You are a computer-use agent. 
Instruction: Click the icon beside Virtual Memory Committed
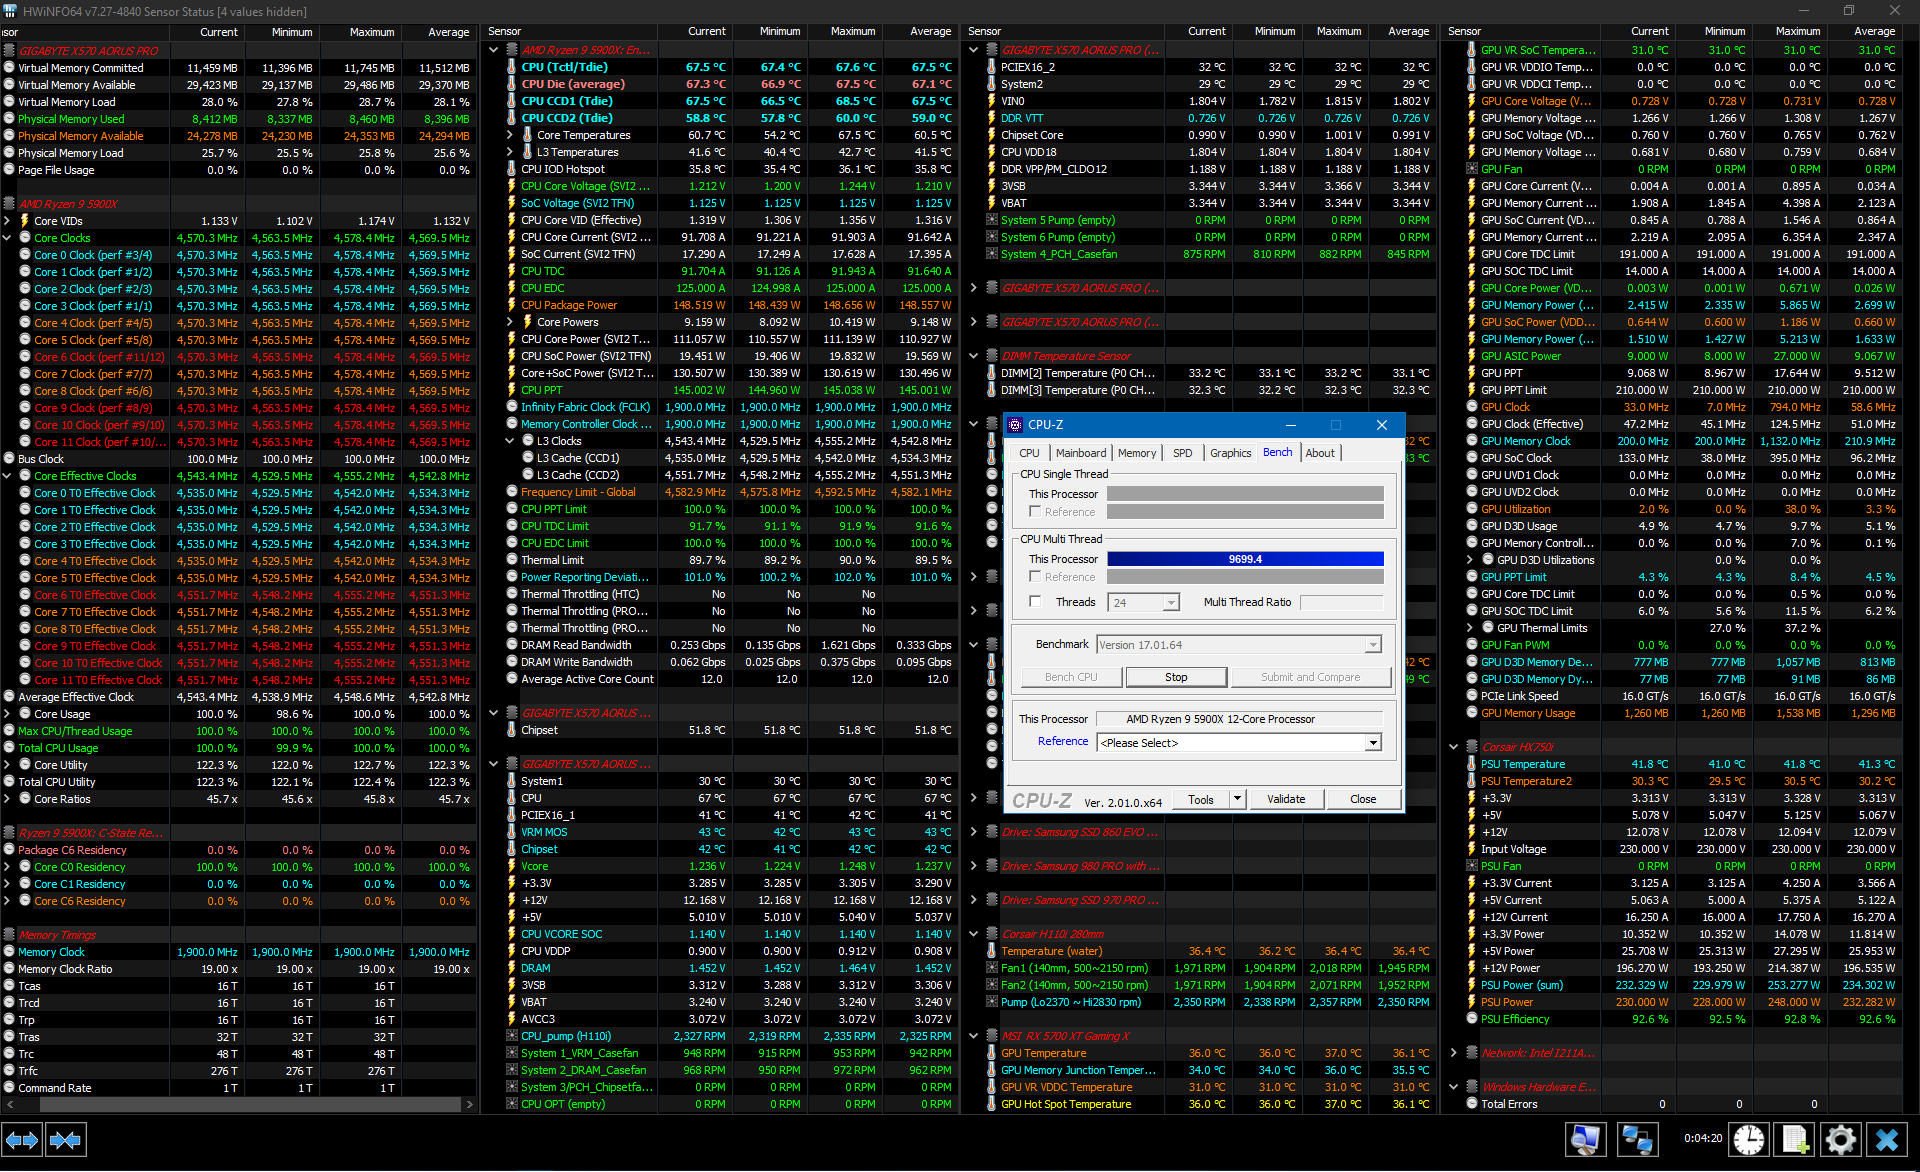(9, 68)
